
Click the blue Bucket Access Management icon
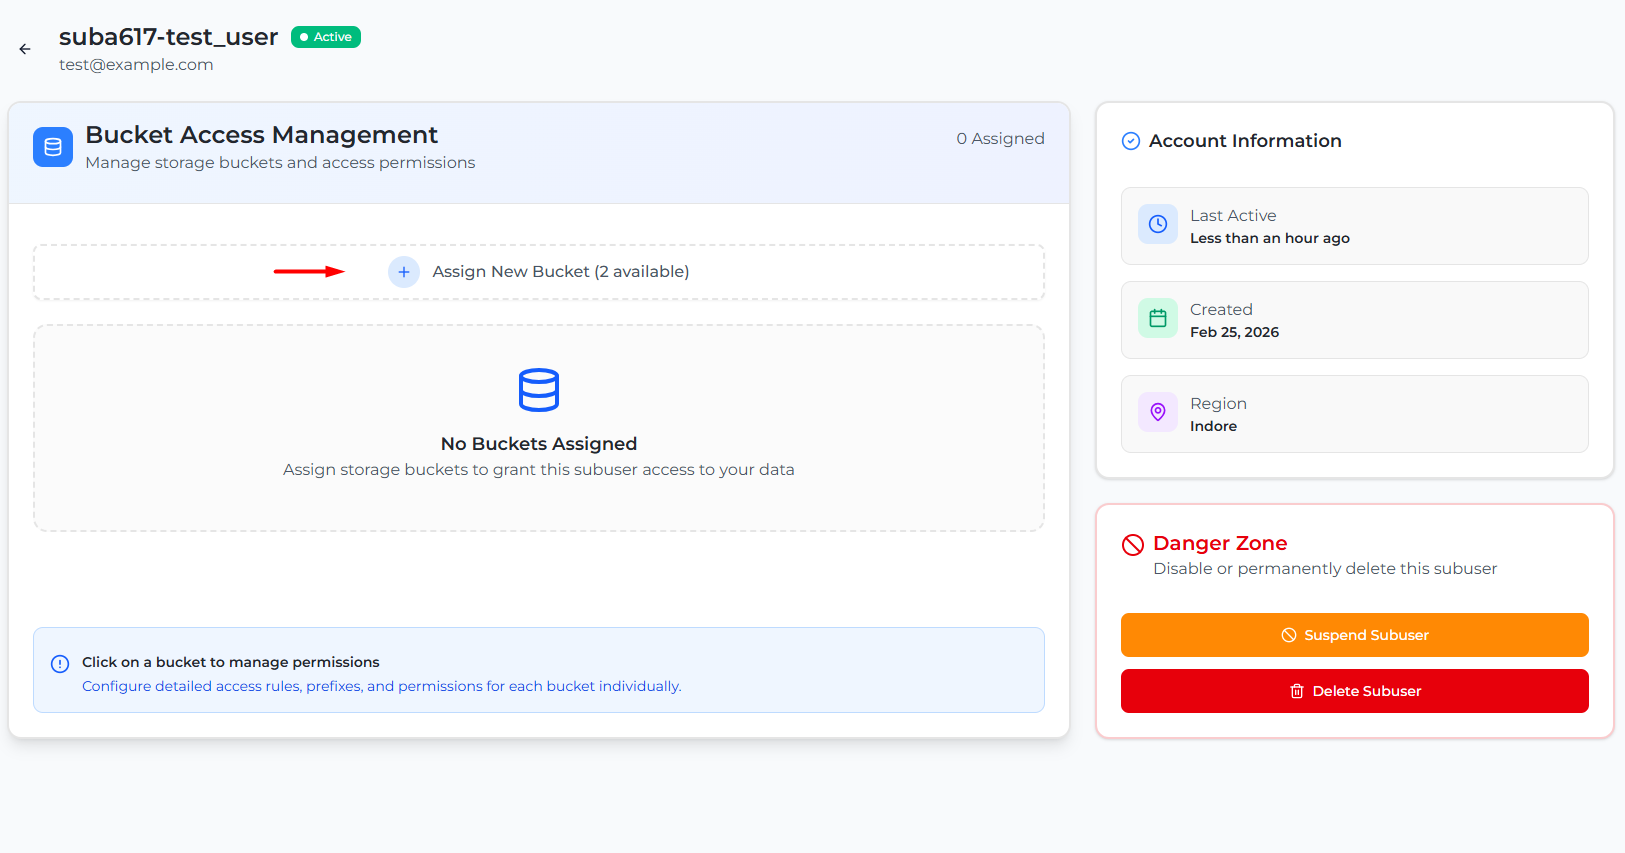pyautogui.click(x=53, y=147)
